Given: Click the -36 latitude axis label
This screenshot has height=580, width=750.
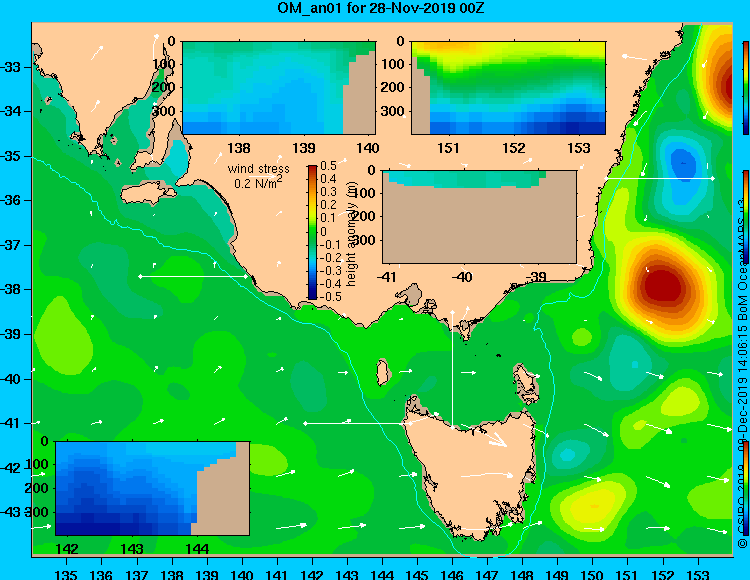Looking at the screenshot, I should point(11,200).
